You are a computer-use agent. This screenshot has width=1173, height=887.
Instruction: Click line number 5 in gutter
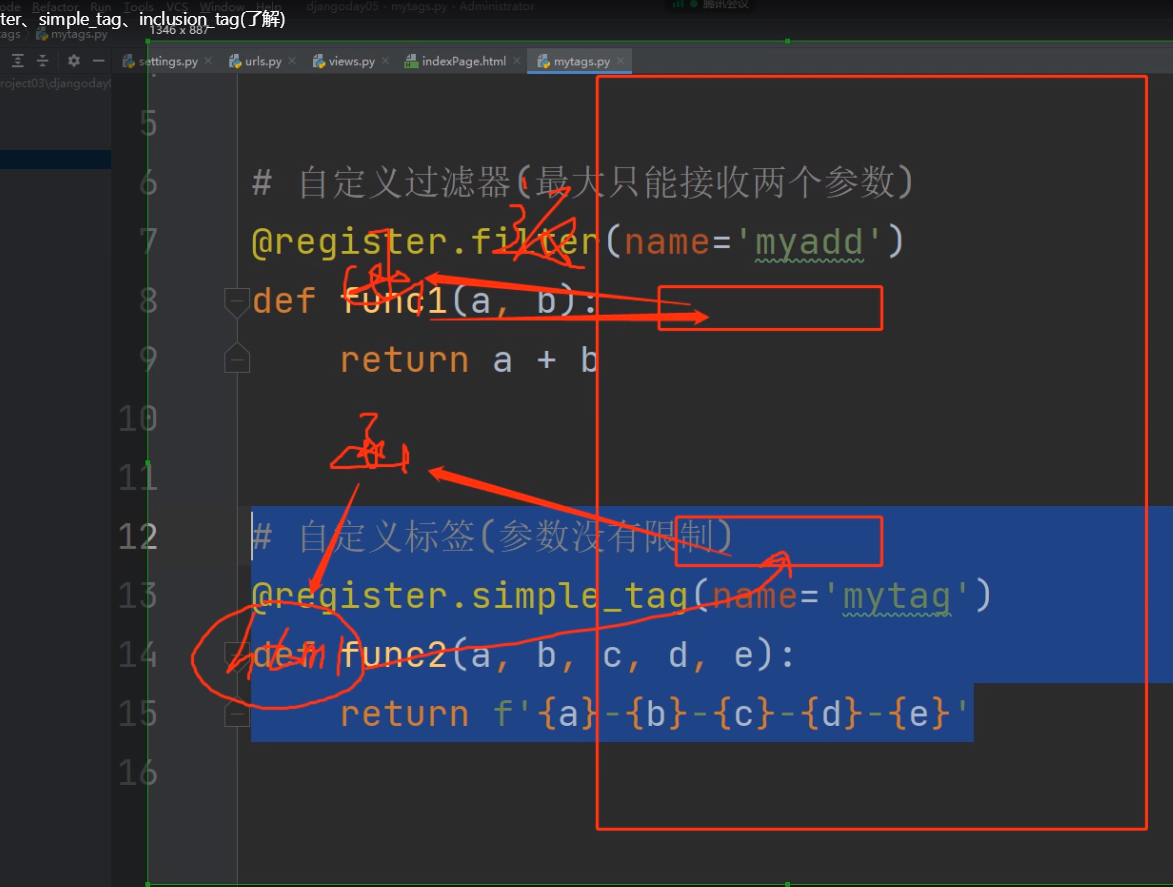tap(148, 123)
